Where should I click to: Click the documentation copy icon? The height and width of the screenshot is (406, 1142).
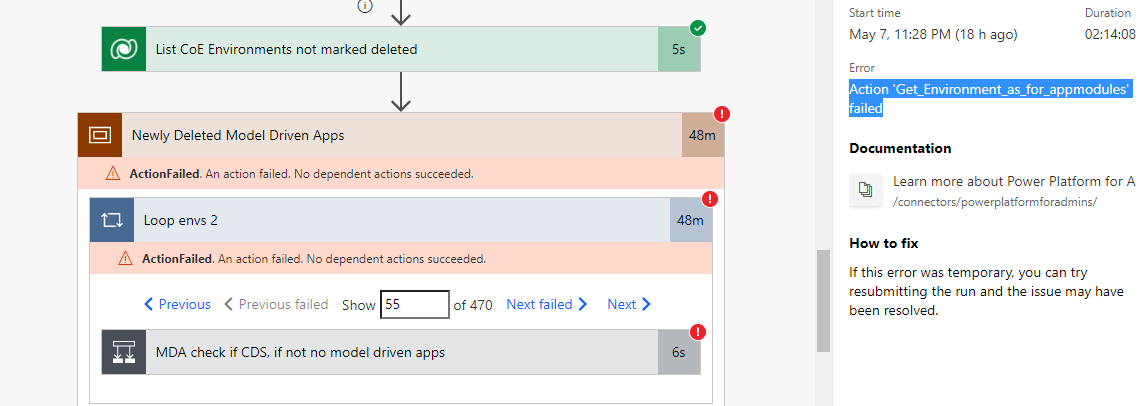(x=866, y=190)
